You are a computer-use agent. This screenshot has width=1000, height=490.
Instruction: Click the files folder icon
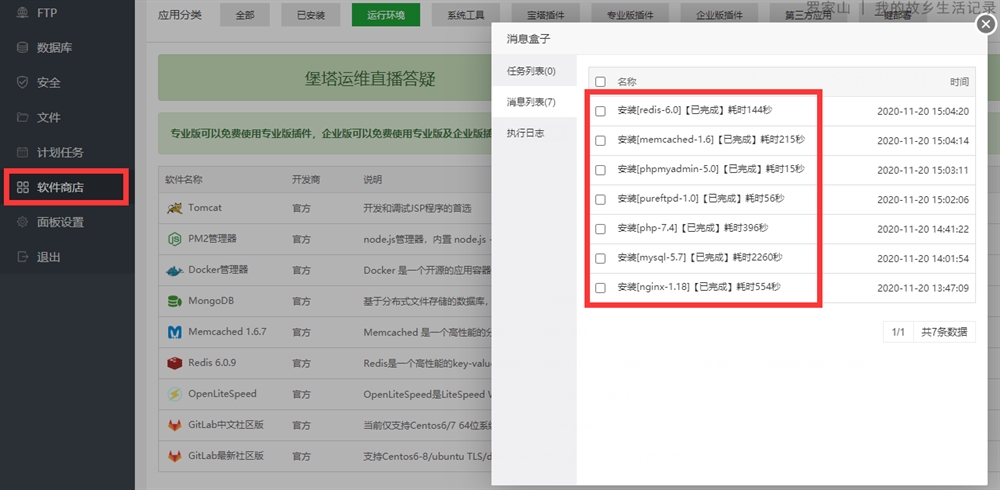pyautogui.click(x=22, y=117)
